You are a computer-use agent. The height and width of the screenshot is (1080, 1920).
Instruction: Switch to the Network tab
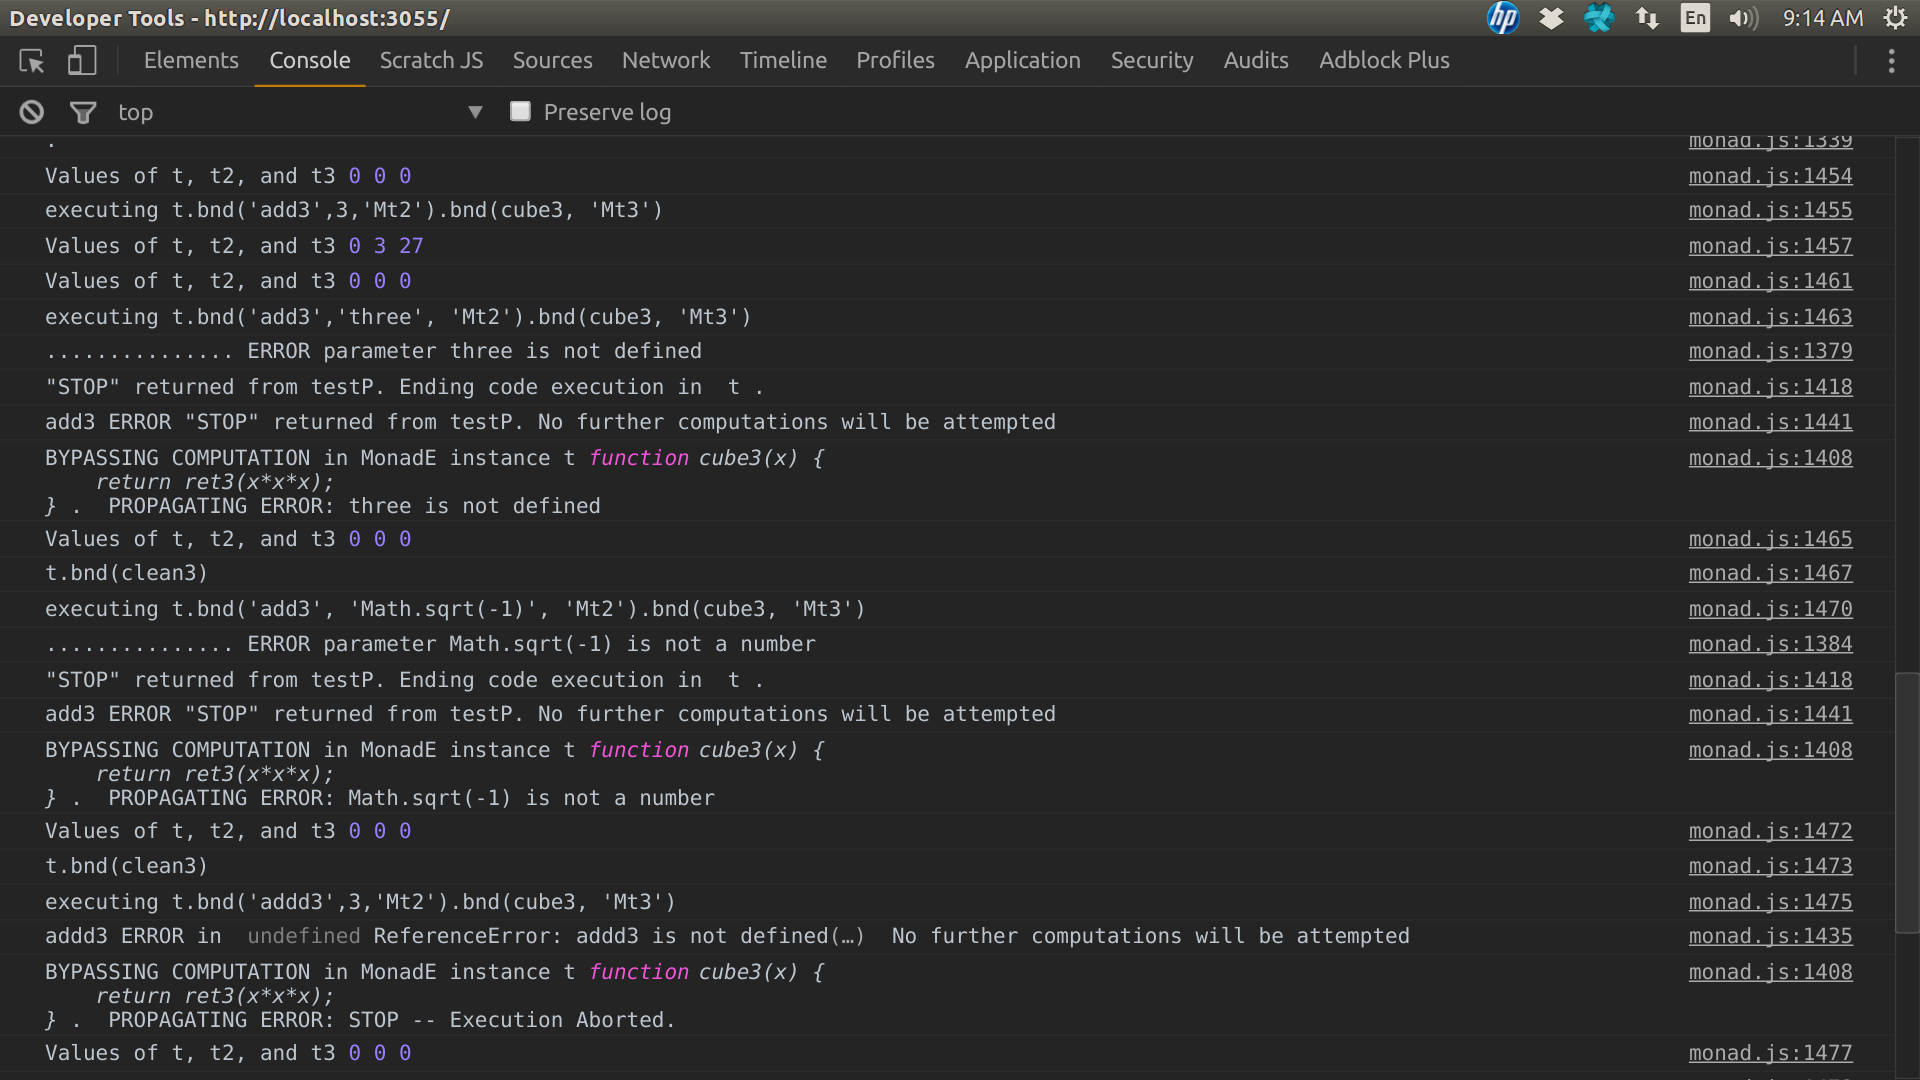coord(666,61)
